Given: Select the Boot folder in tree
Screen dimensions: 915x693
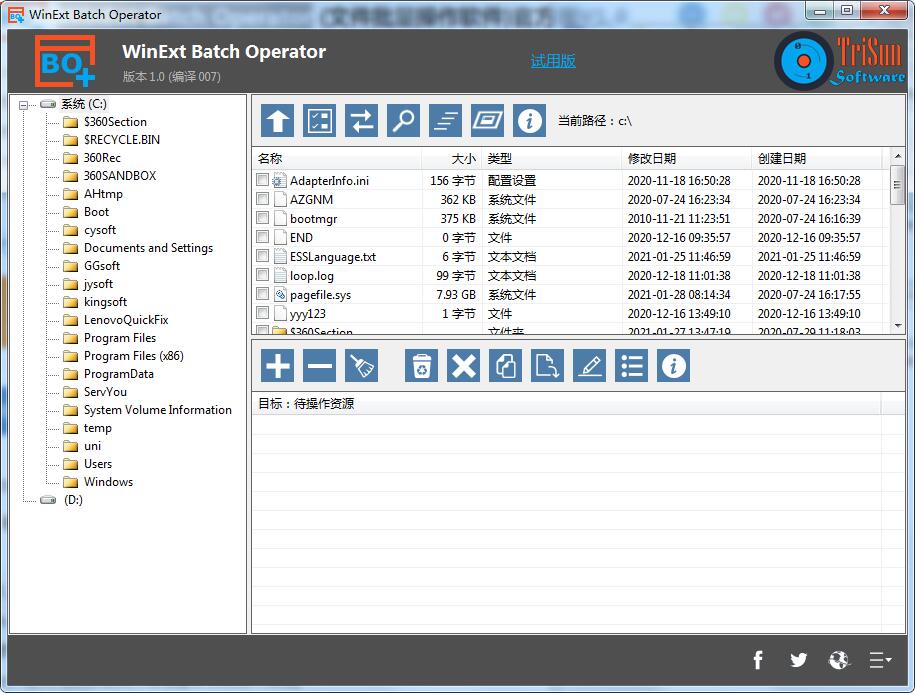Looking at the screenshot, I should point(96,212).
